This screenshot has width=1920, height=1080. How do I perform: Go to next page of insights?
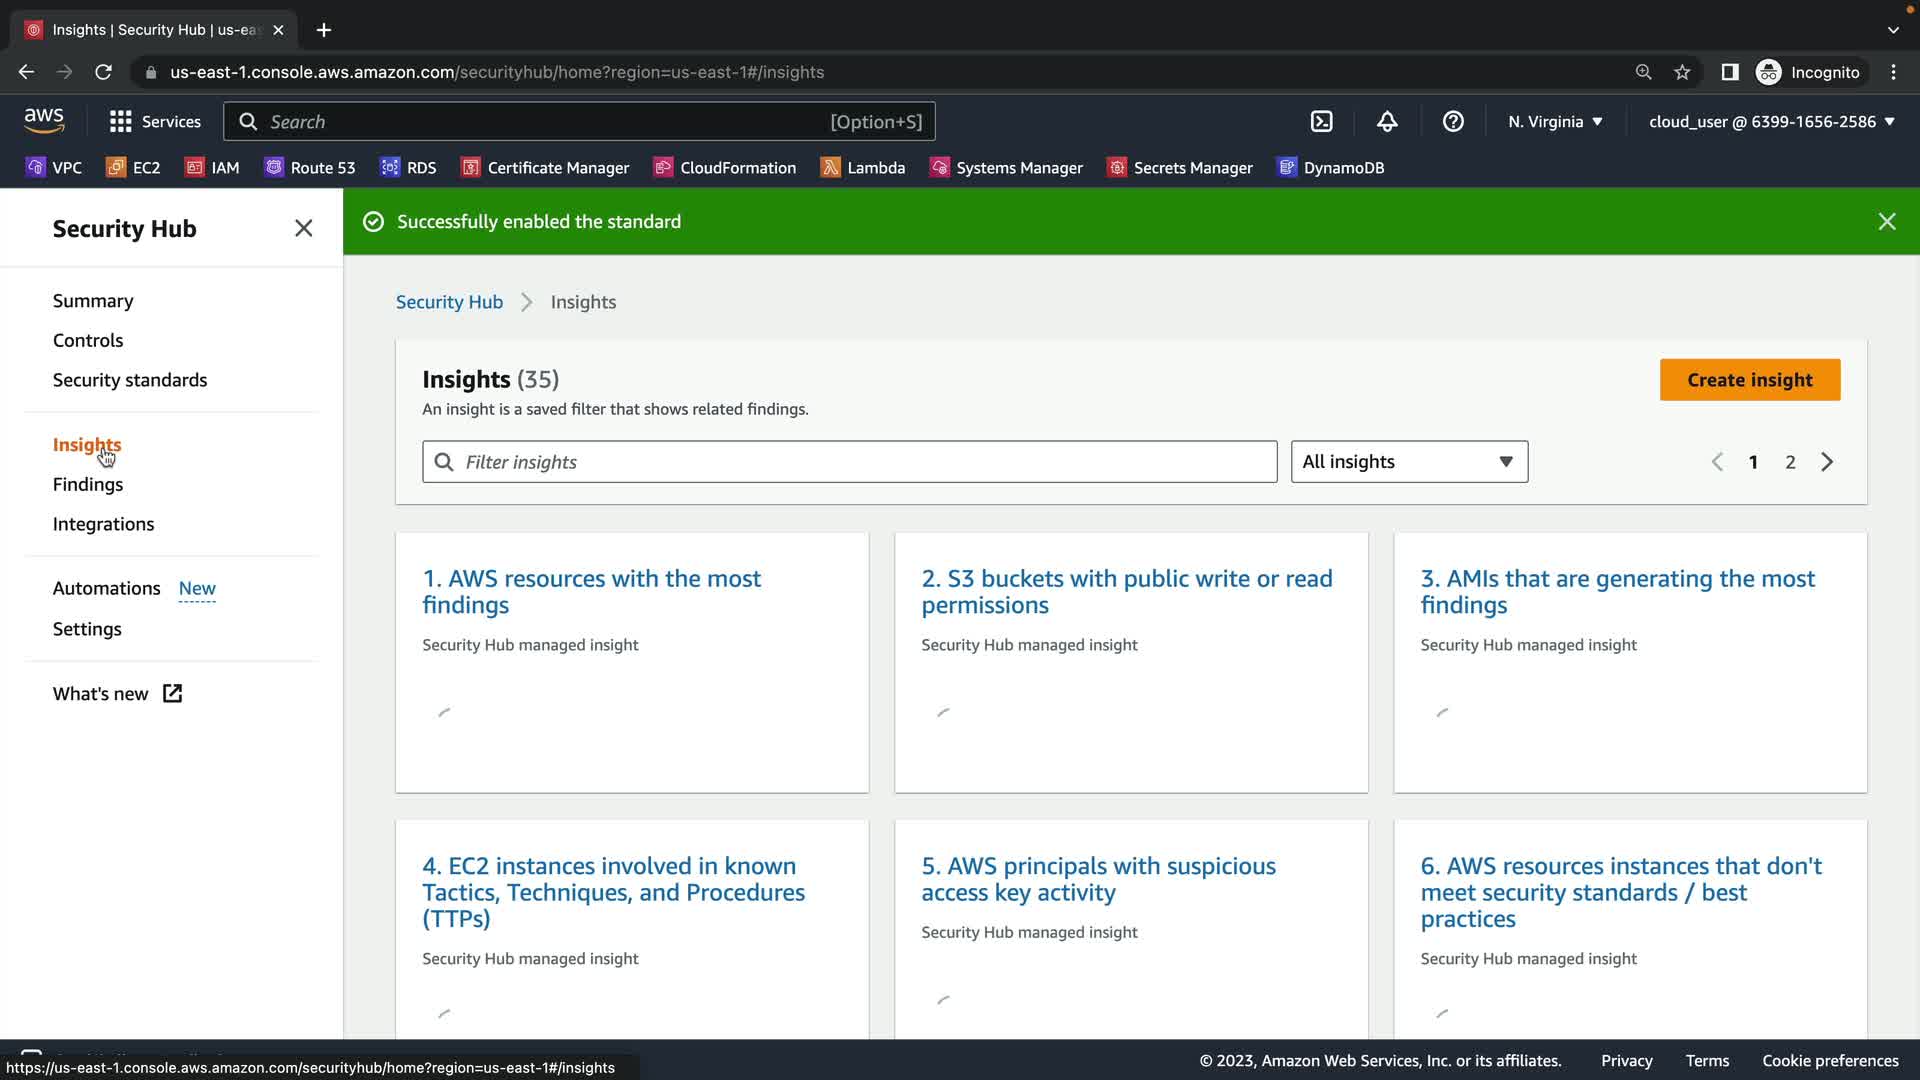pos(1827,462)
